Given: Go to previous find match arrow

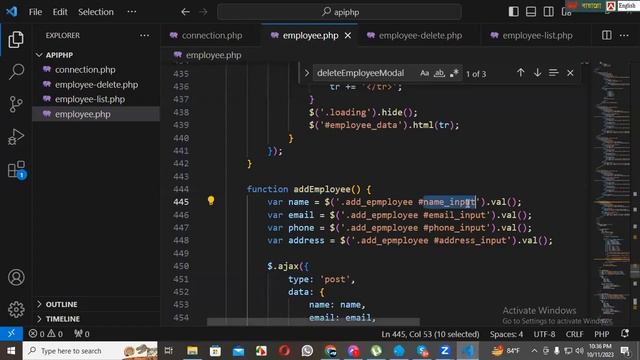Looking at the screenshot, I should [520, 73].
